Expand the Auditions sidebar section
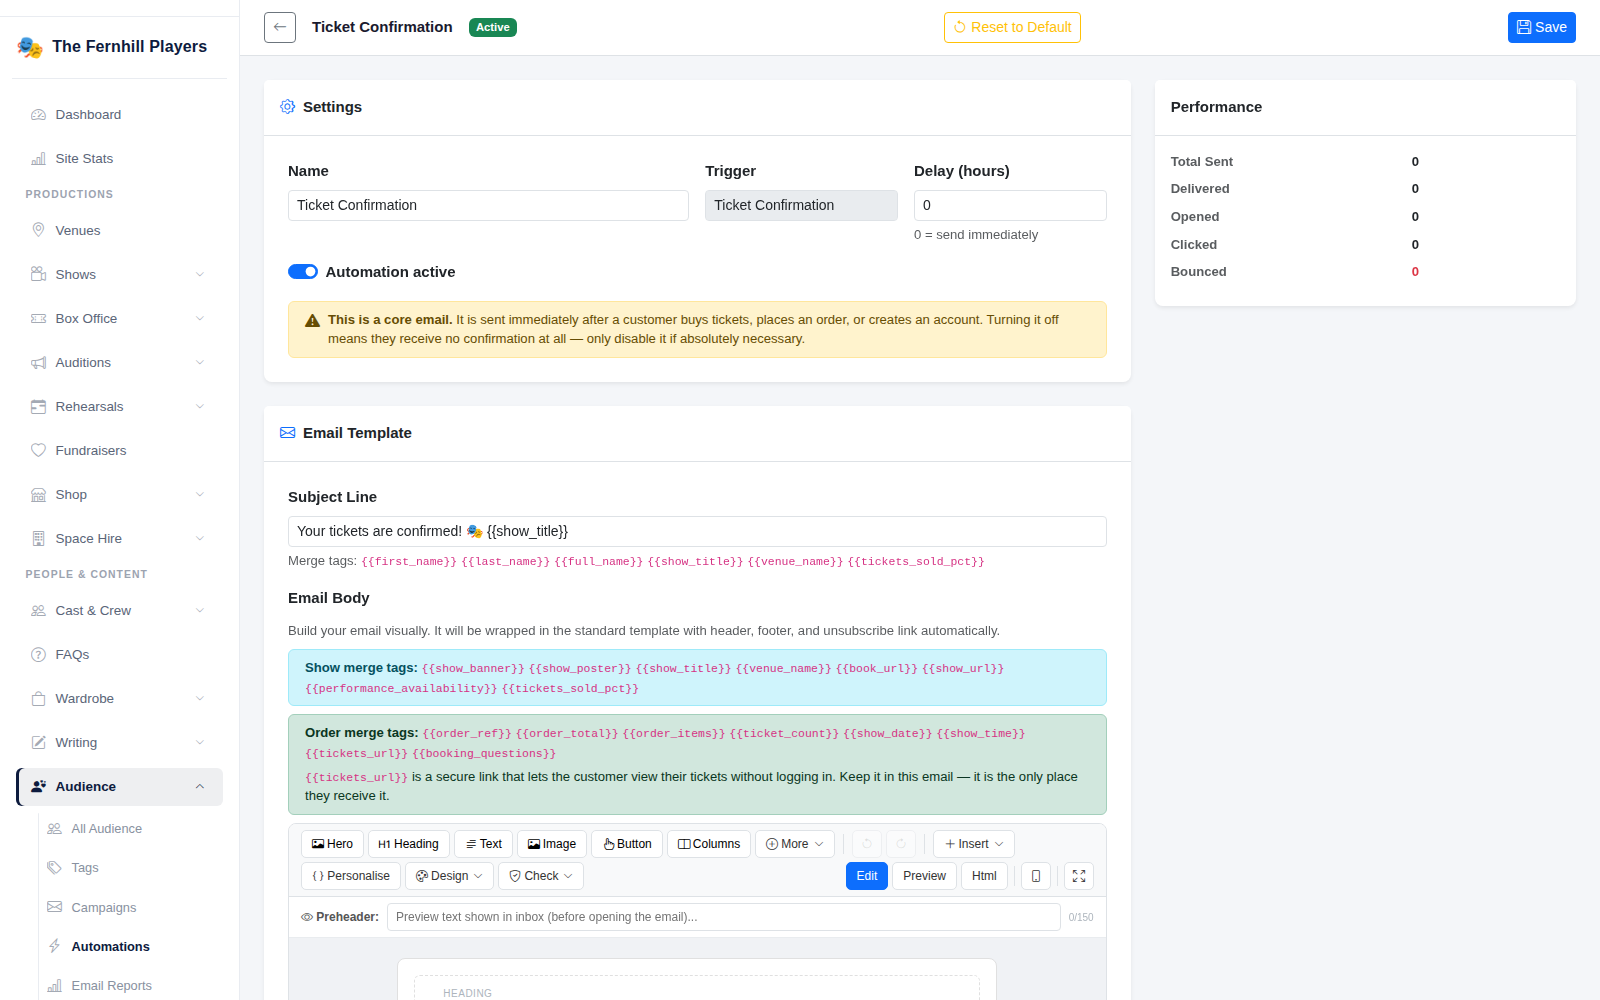This screenshot has height=1000, width=1600. (120, 363)
